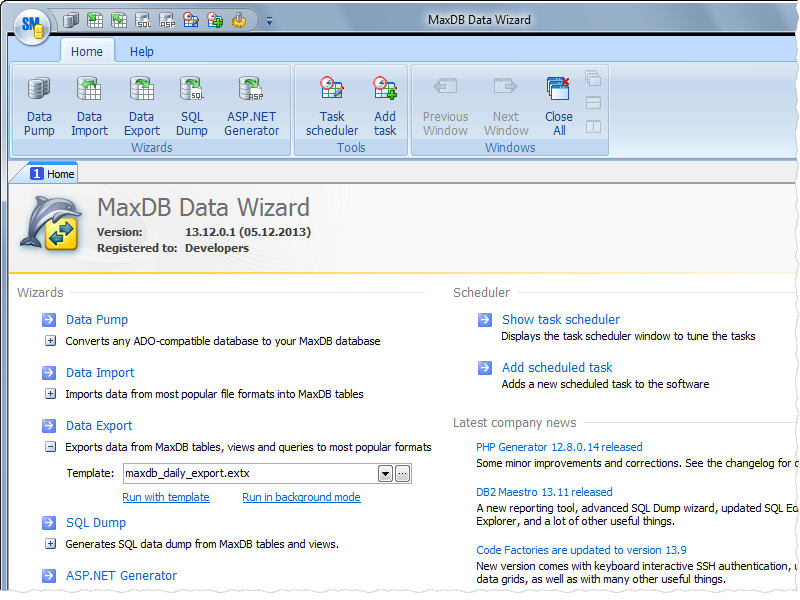This screenshot has width=800, height=600.
Task: Open Task scheduler from ribbon Tools
Action: [332, 107]
